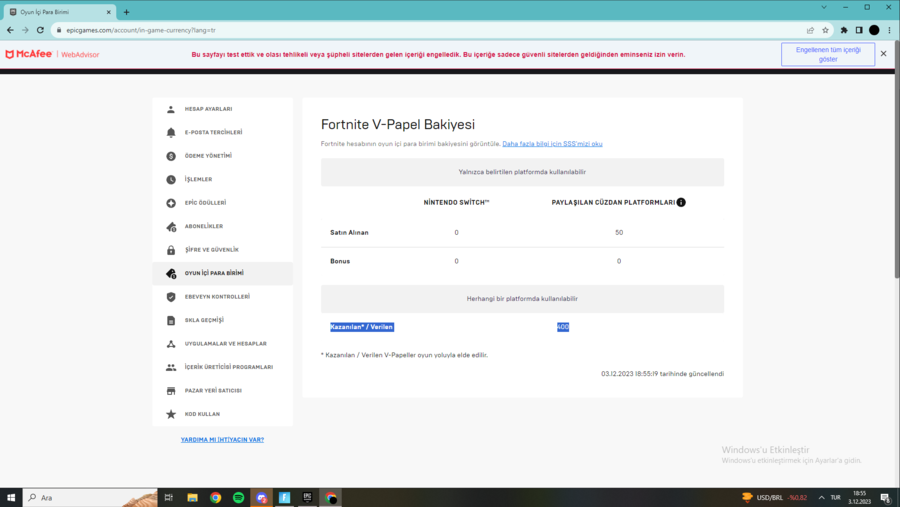
Task: Open browser side panel icon
Action: 859,30
